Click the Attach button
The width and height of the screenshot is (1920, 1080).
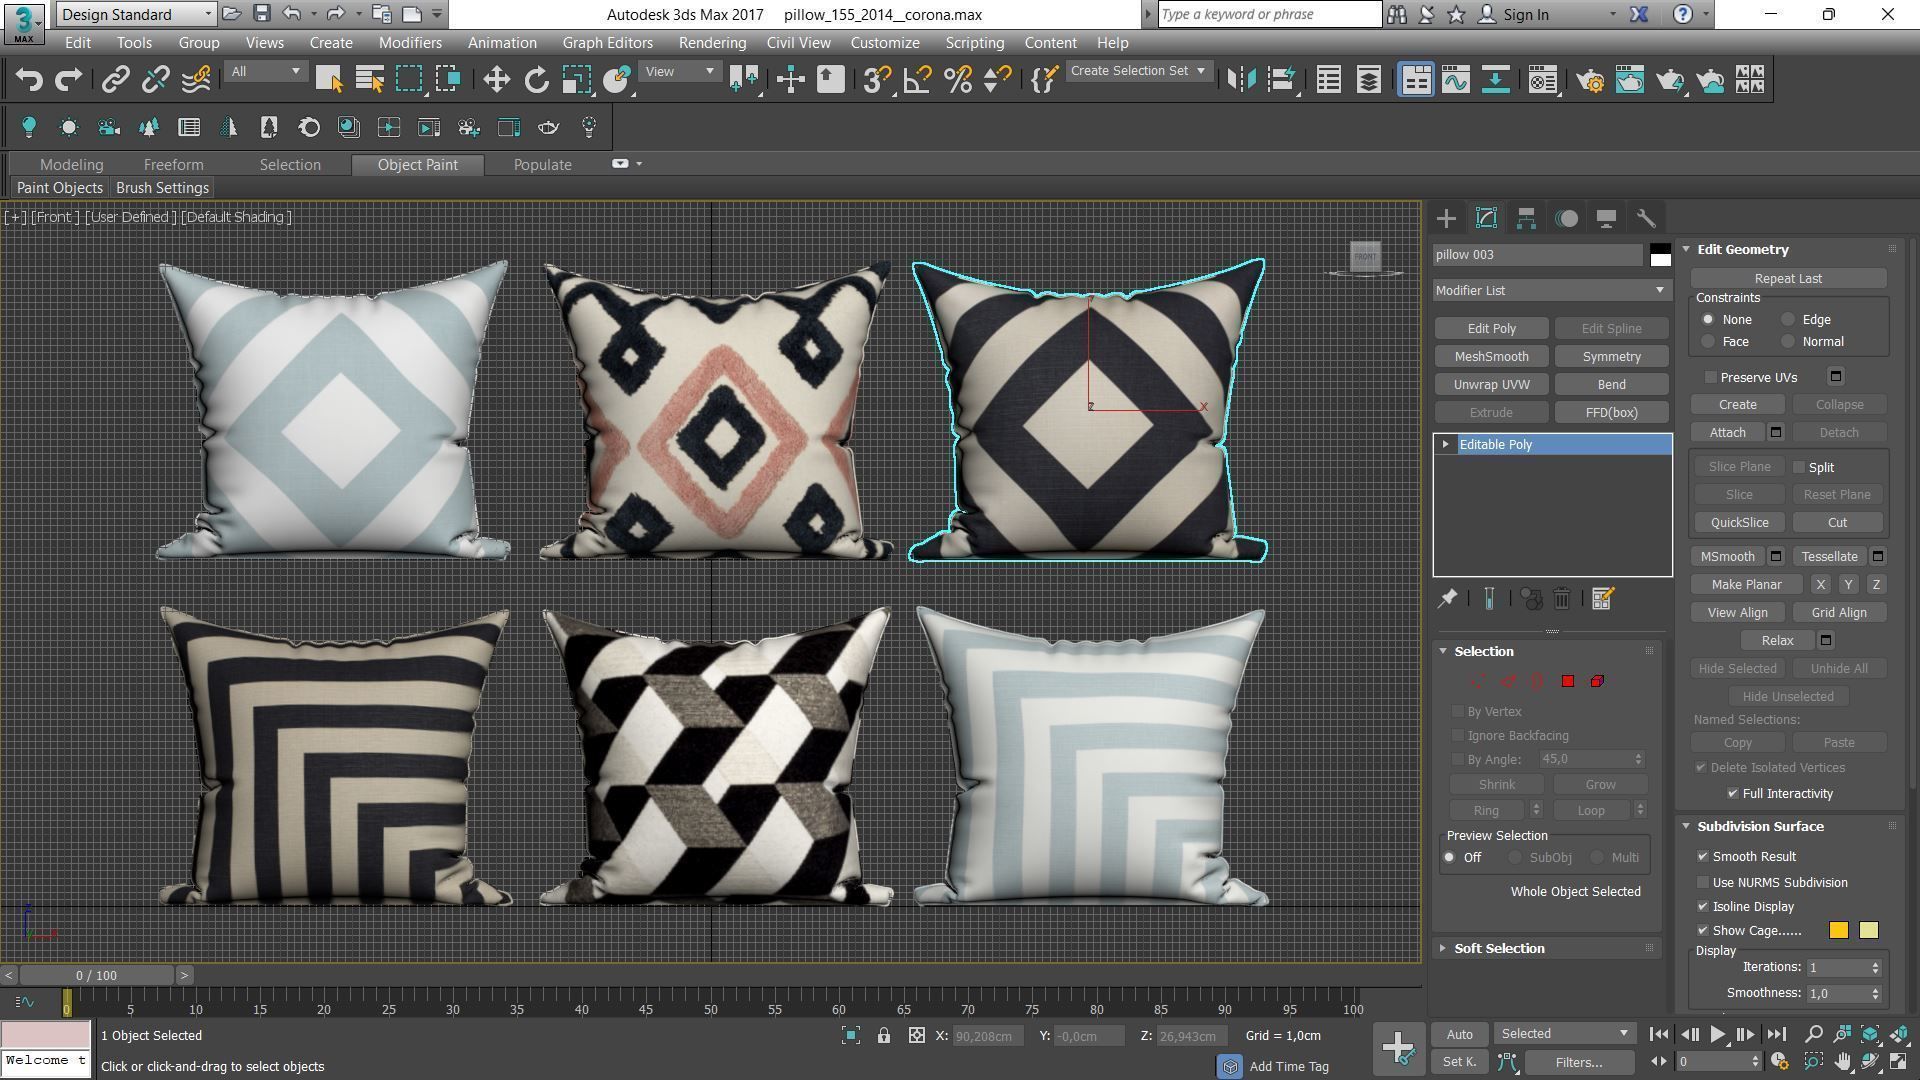[1727, 432]
